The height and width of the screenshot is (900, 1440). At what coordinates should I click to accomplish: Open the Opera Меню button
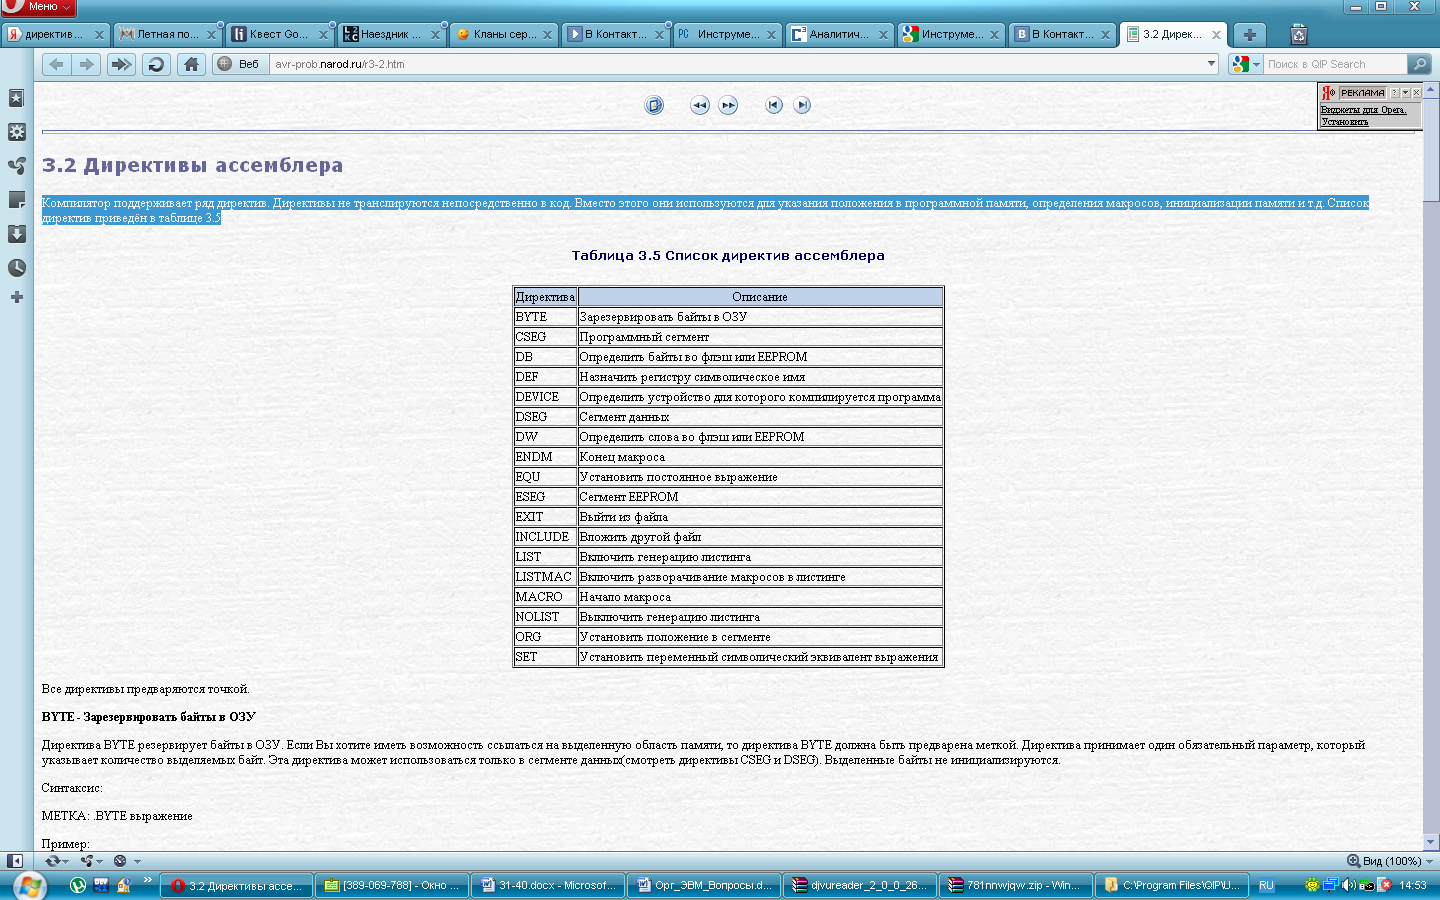point(38,7)
